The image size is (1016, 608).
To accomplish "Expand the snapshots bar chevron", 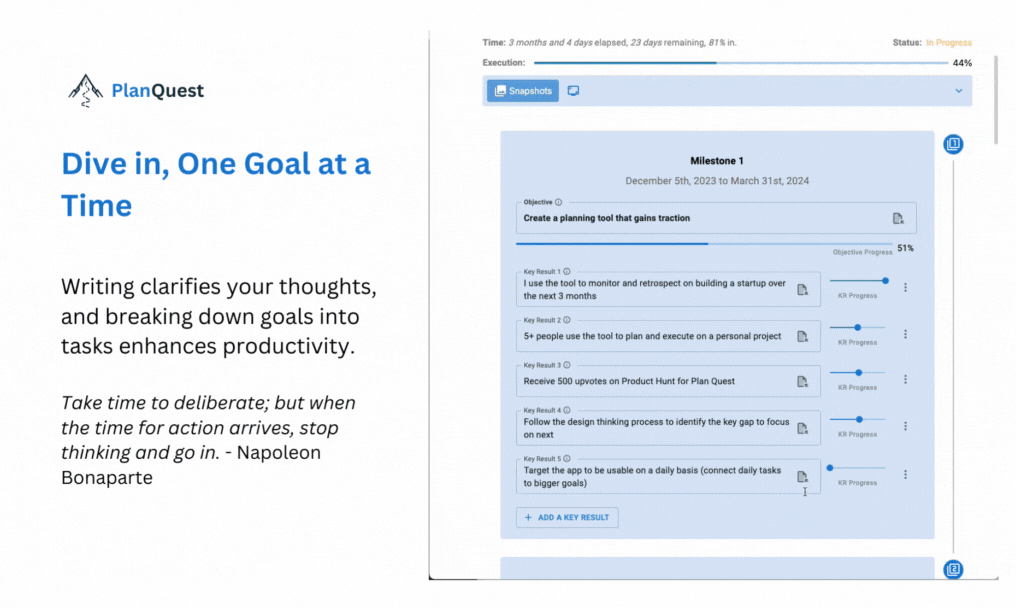I will [x=958, y=91].
